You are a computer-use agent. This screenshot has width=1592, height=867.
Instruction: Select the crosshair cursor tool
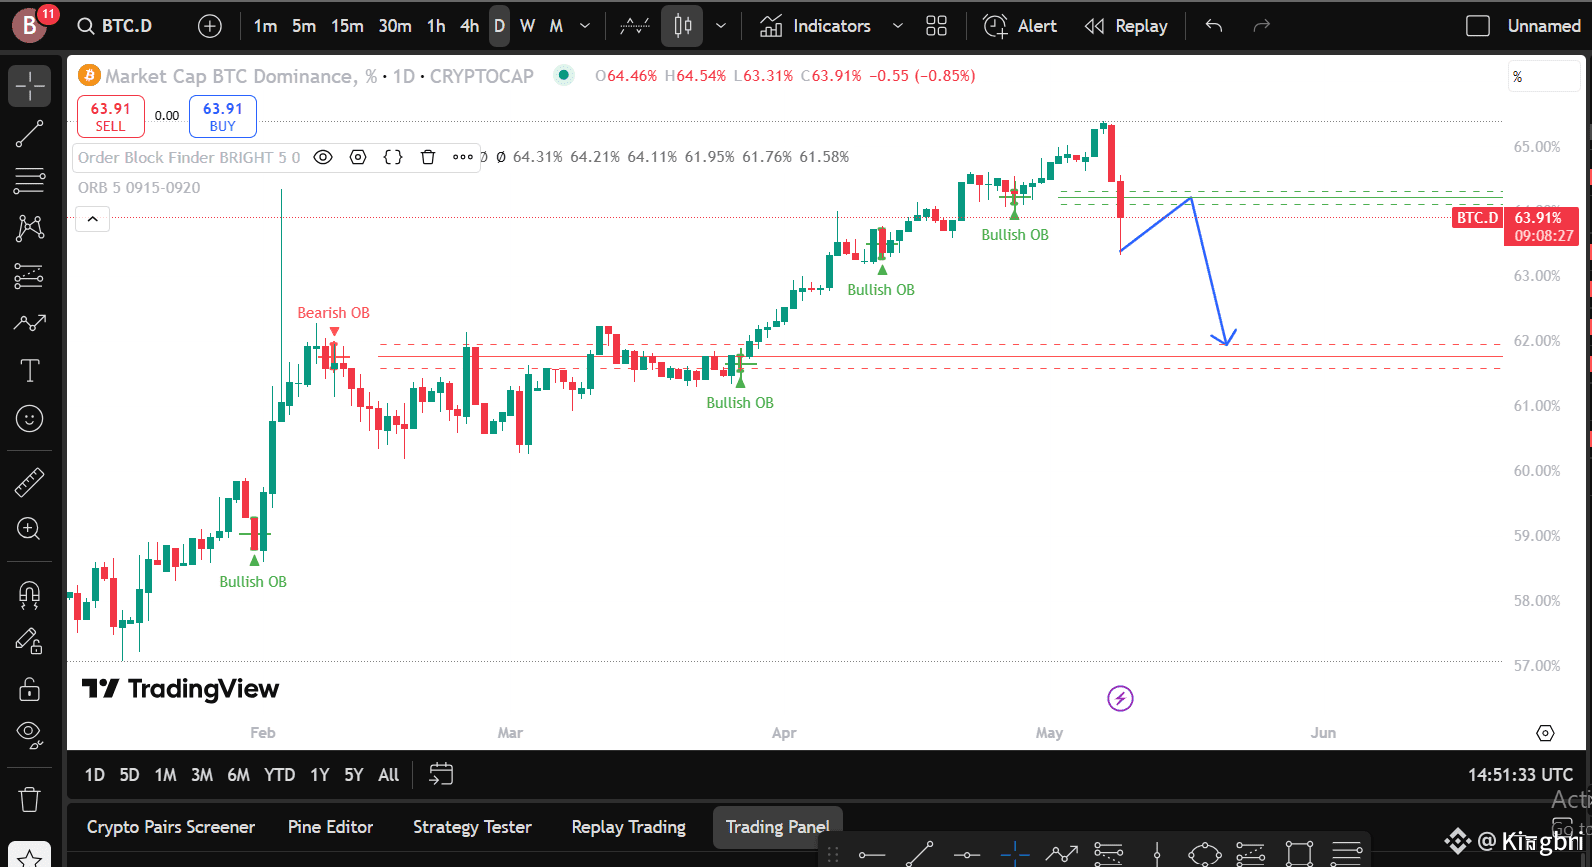tap(30, 86)
